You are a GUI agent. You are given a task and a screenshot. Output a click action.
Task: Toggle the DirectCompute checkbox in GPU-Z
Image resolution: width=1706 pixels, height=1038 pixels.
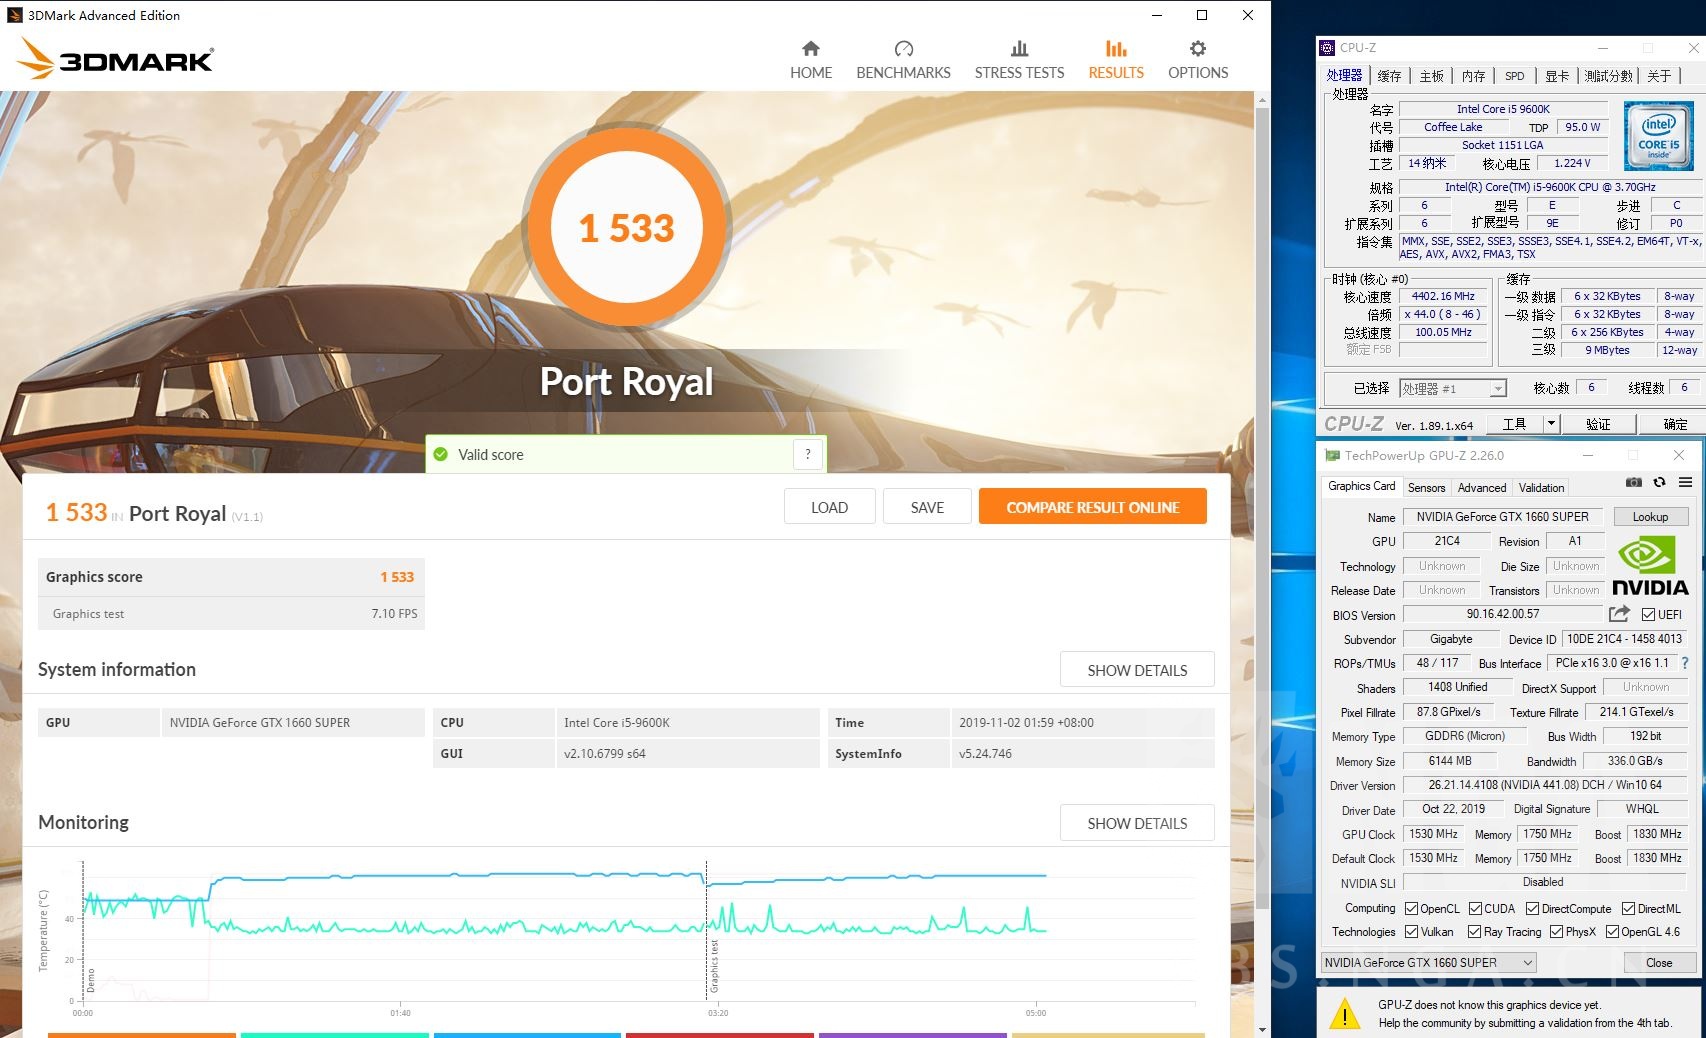coord(1532,909)
